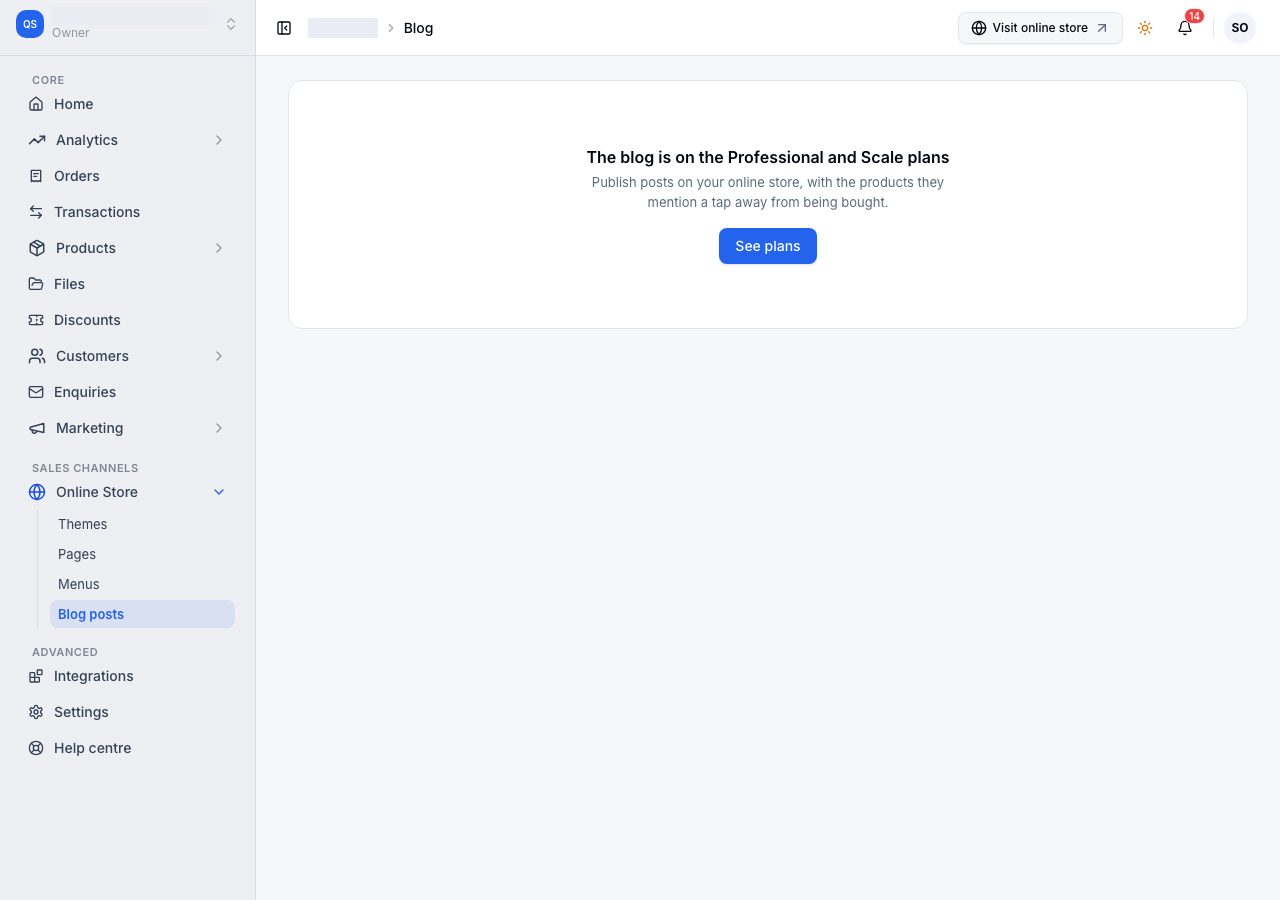Click the Transactions arrows icon
1280x900 pixels.
[36, 212]
